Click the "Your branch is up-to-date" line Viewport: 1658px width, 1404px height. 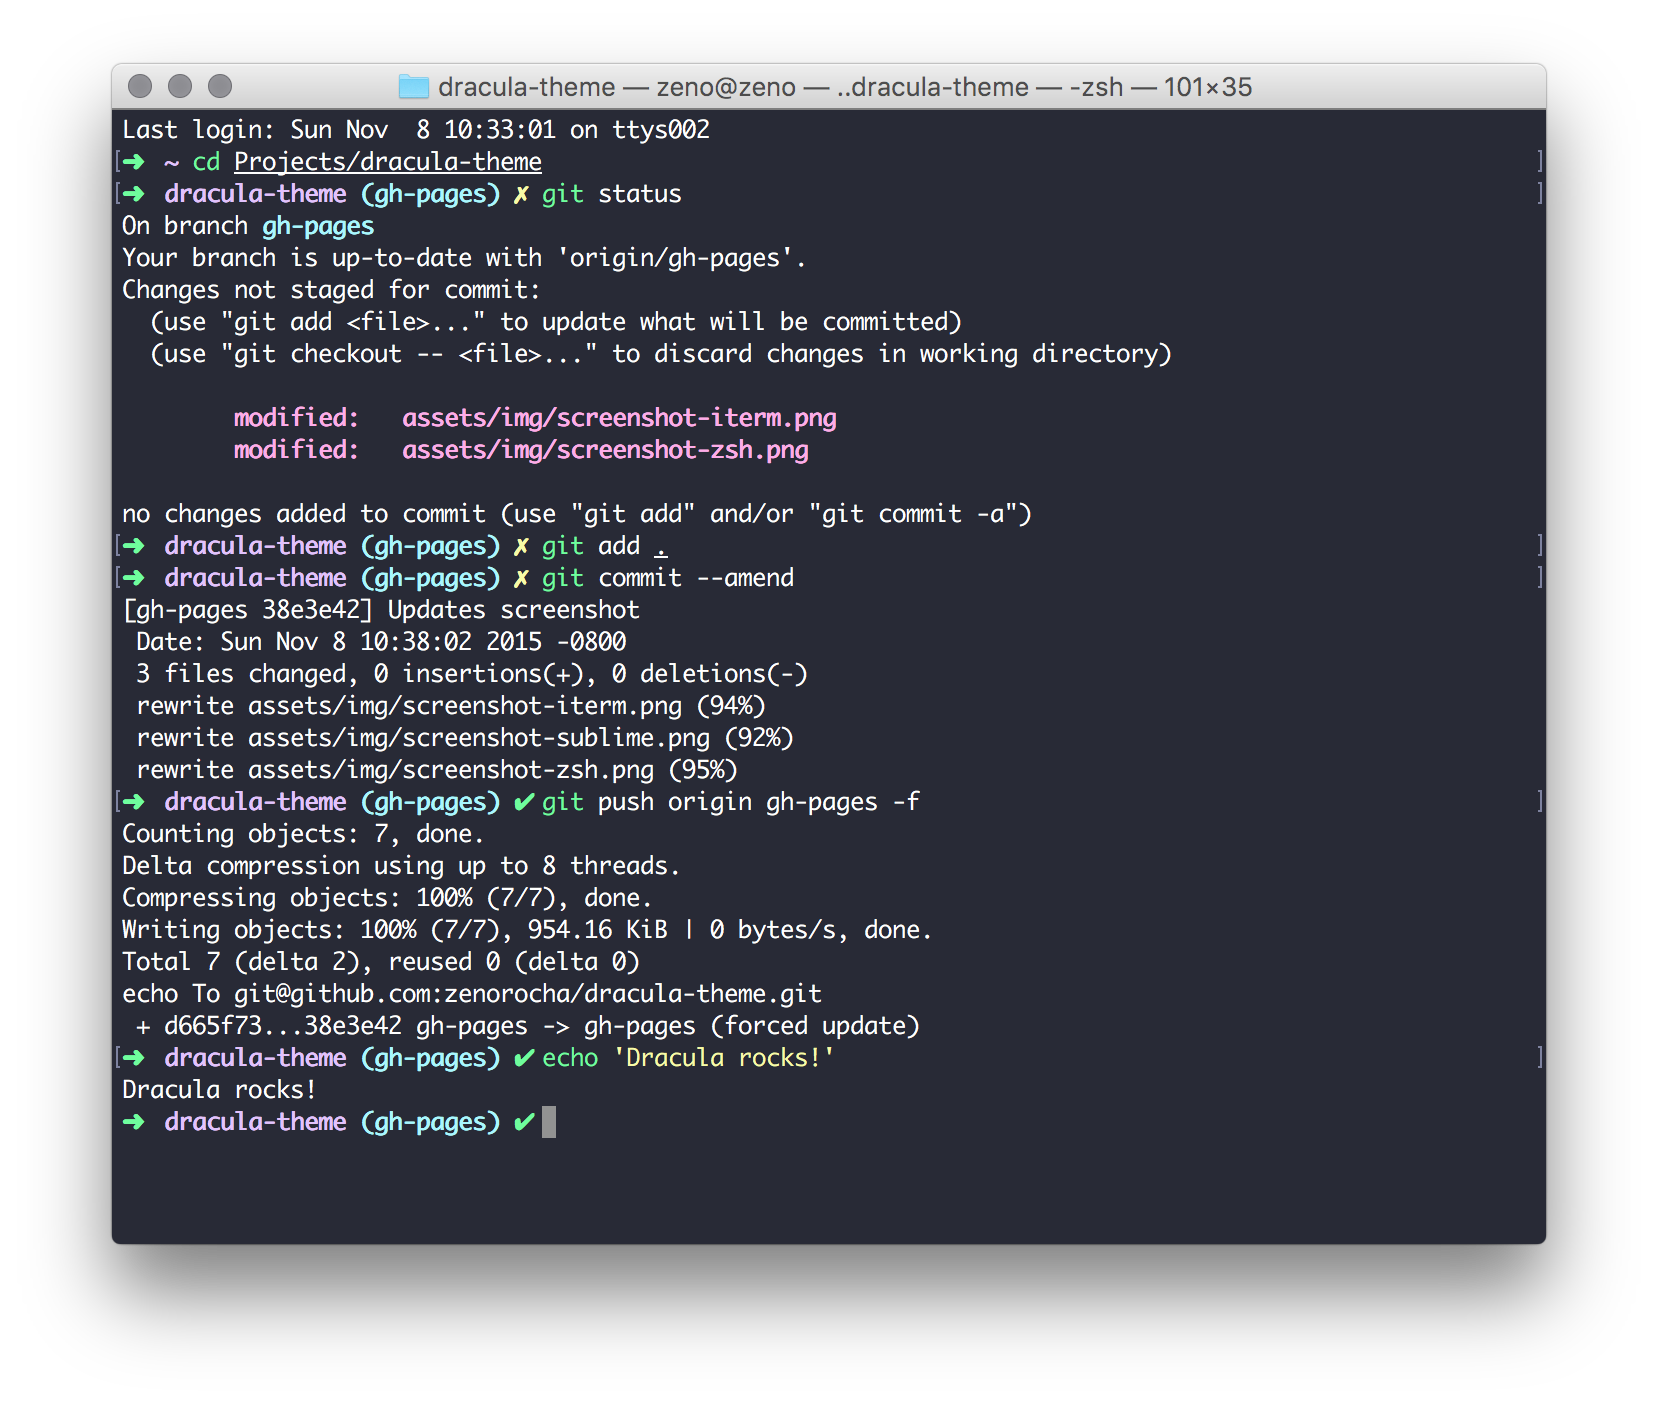point(464,258)
